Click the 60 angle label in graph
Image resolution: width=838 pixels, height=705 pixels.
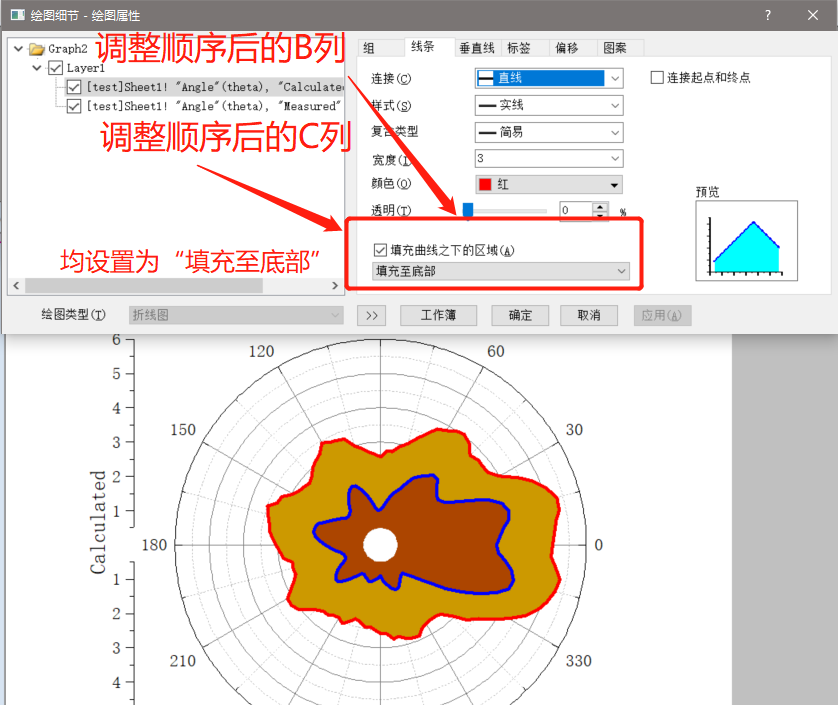495,351
